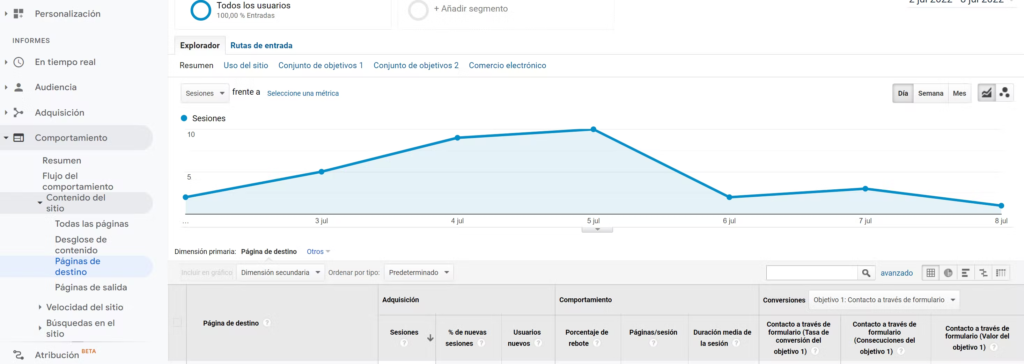
Task: Open the Sesiones metric dropdown
Action: tap(204, 93)
